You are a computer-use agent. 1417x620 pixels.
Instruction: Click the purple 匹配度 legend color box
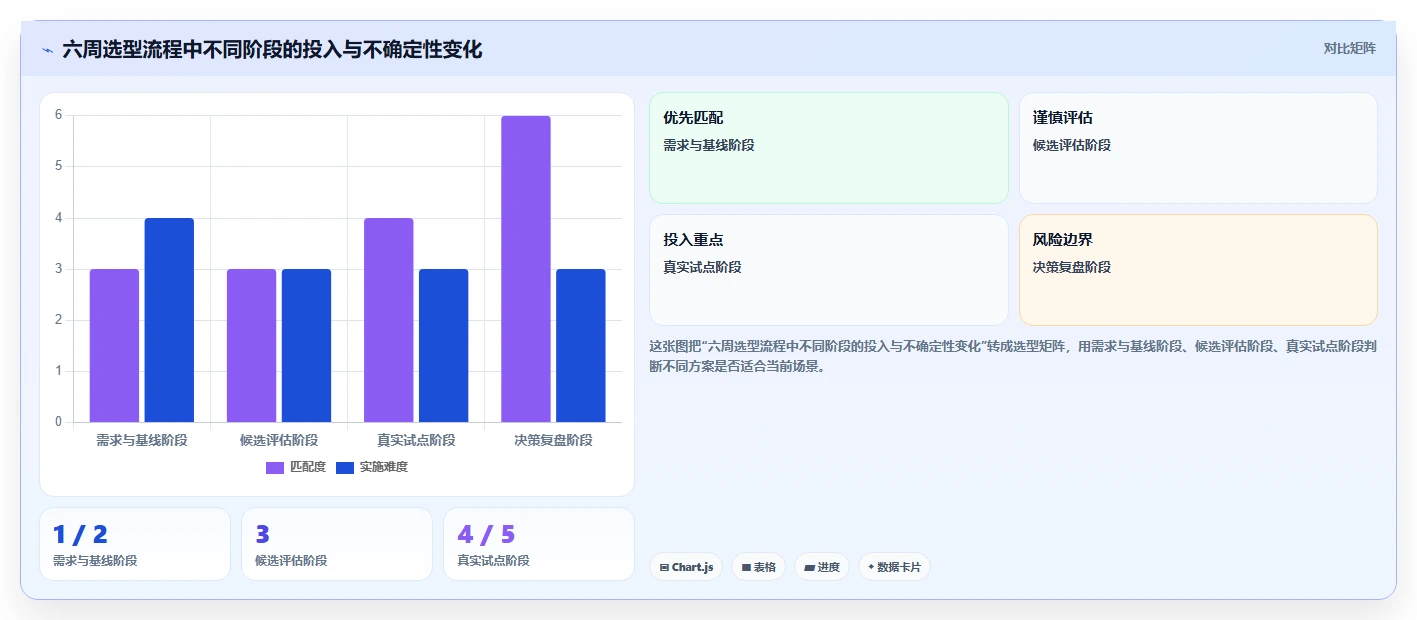pos(275,467)
